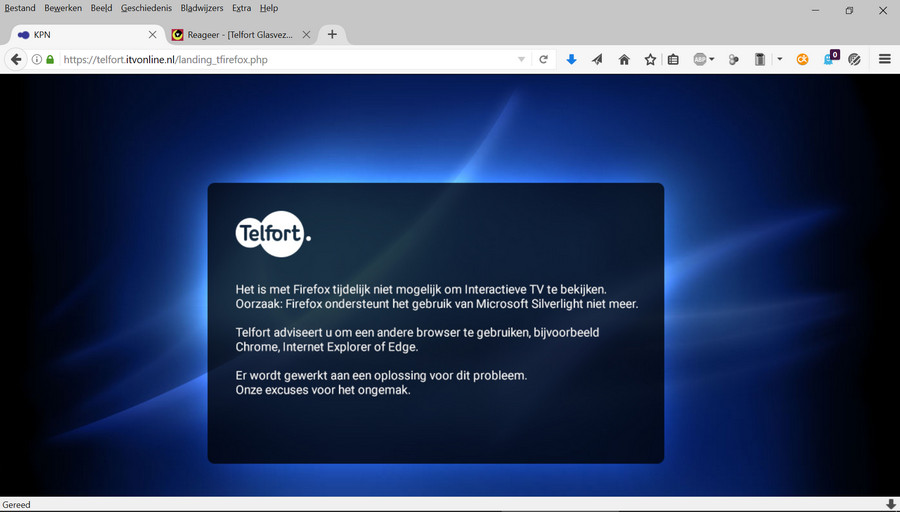The image size is (900, 512).
Task: Open a new tab with plus button
Action: coord(332,34)
